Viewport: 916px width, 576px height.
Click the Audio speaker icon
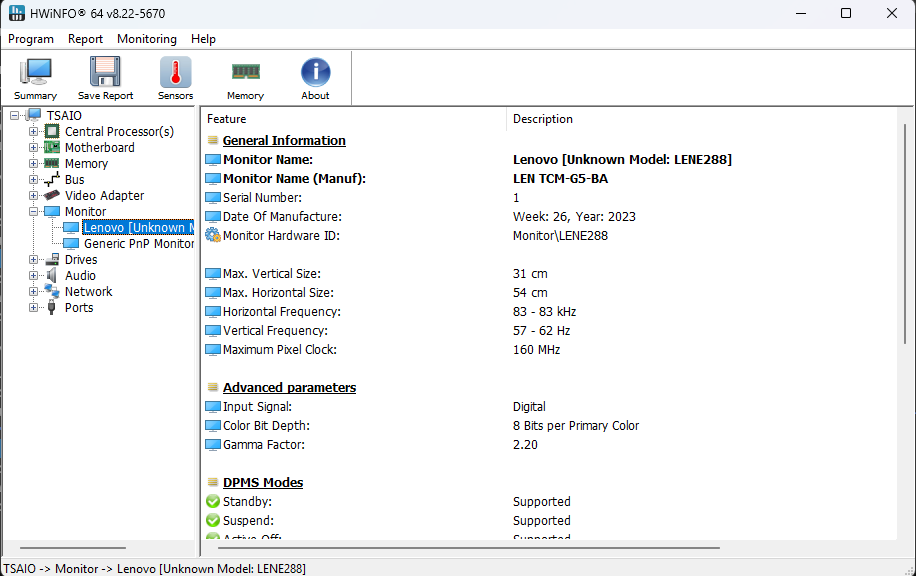click(x=52, y=275)
